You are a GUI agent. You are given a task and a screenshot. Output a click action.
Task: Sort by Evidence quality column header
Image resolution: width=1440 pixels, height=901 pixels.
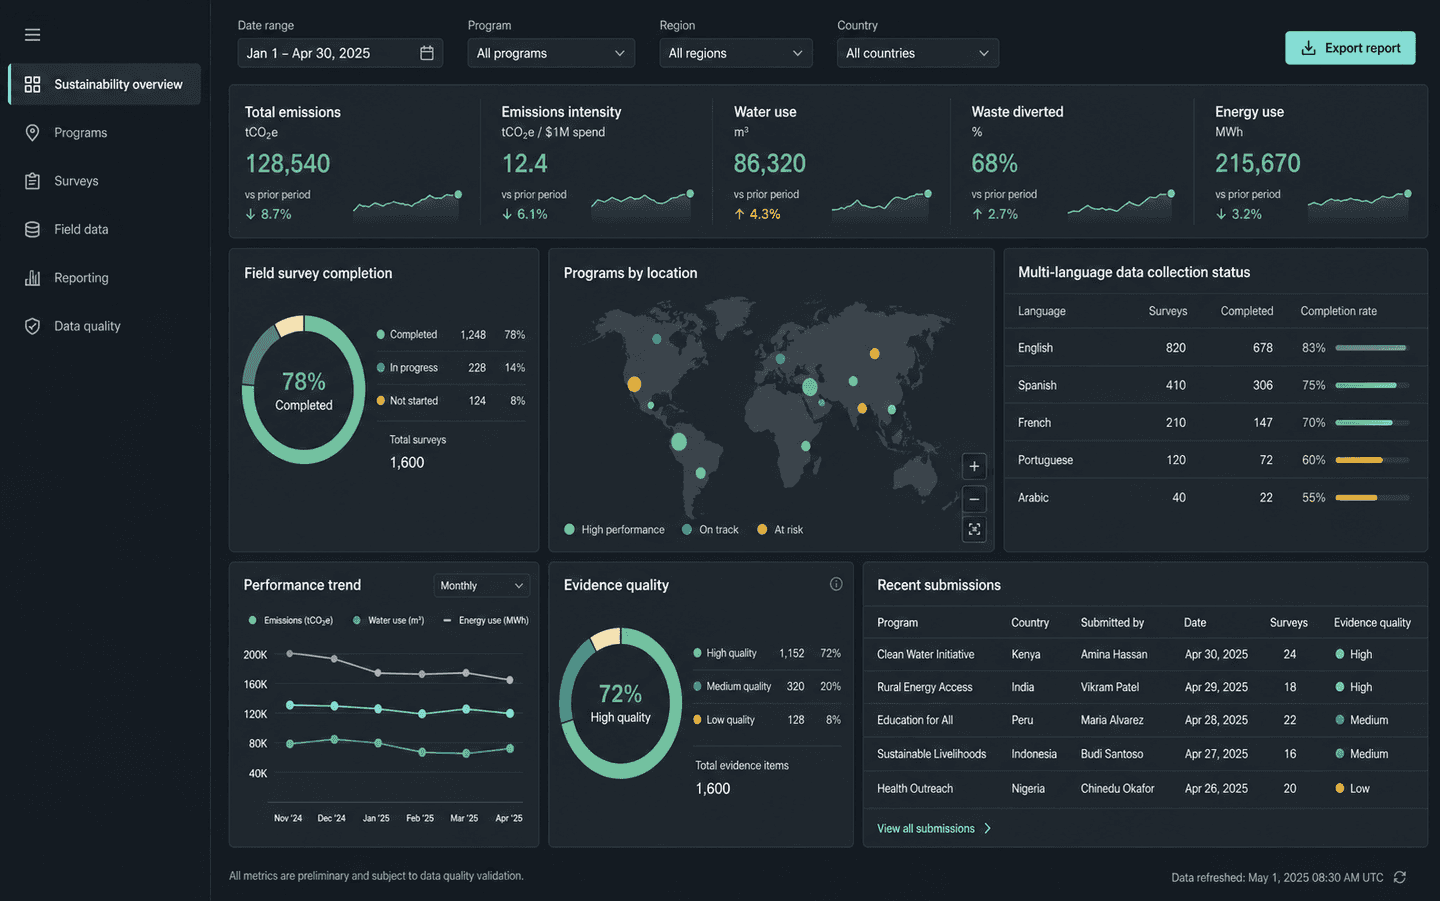1372,622
